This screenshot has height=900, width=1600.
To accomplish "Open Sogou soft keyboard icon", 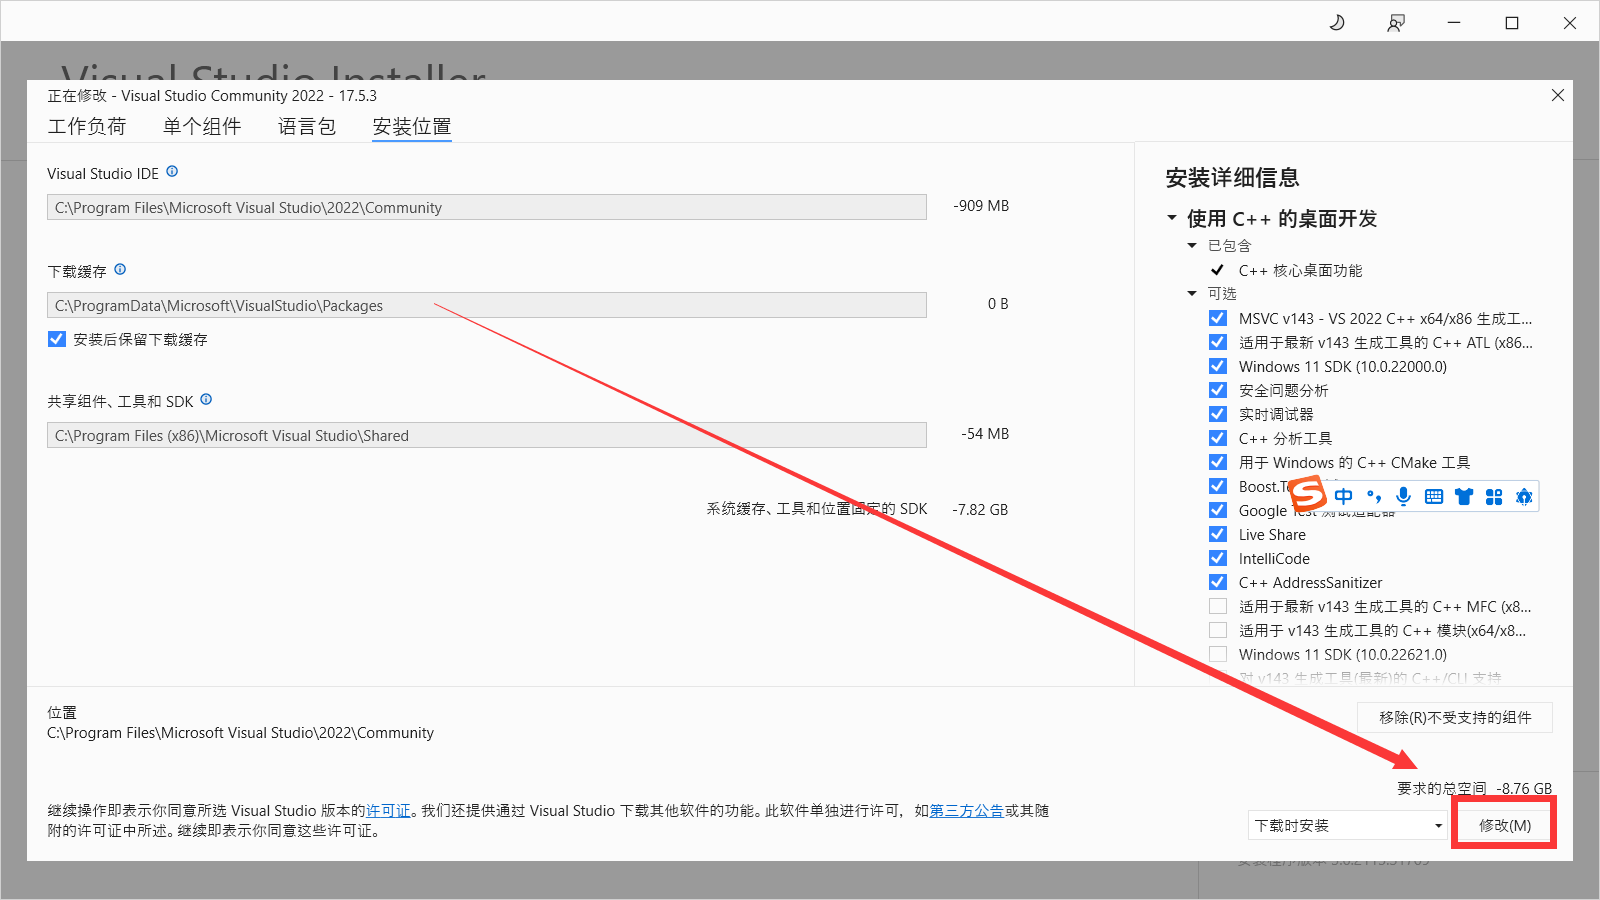I will (x=1434, y=496).
